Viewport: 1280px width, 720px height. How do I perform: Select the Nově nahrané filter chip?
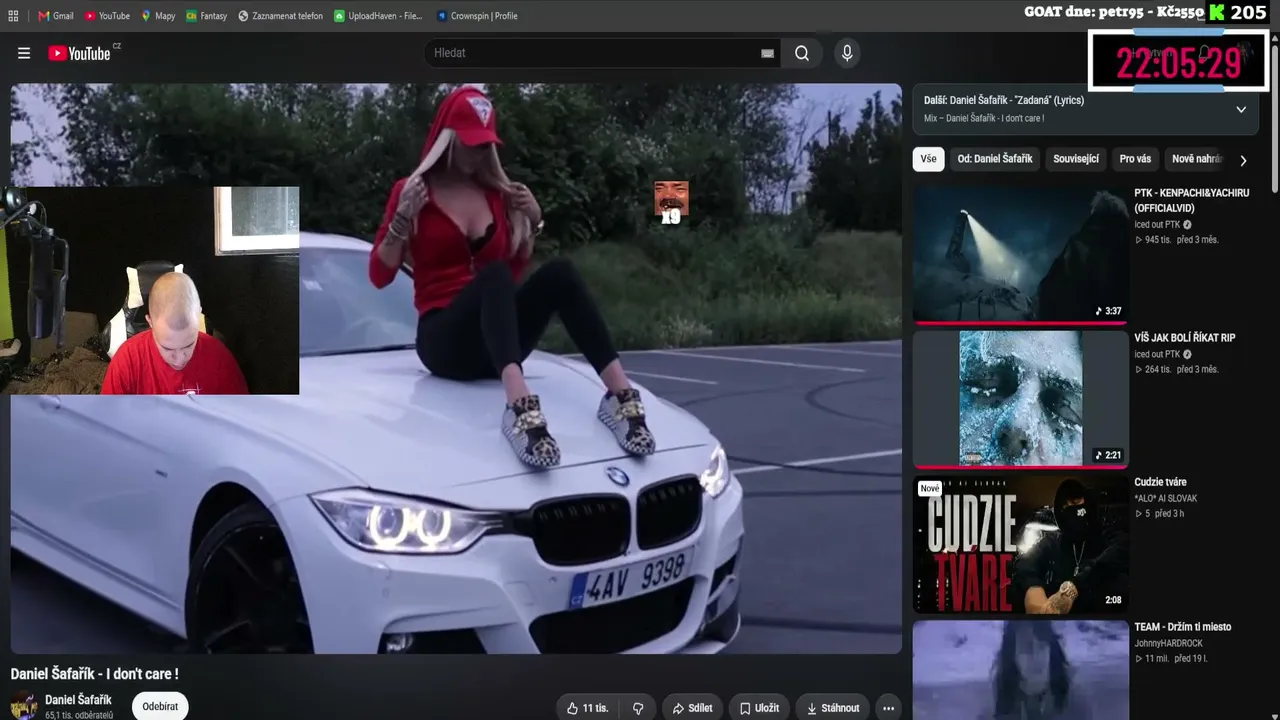click(x=1196, y=159)
